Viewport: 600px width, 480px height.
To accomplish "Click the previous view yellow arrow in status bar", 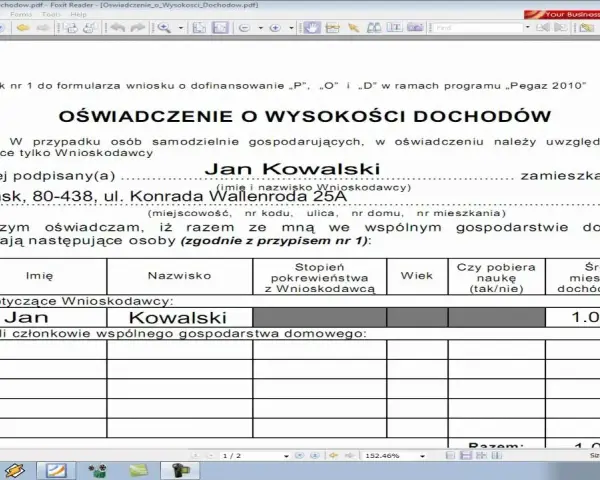I will [x=334, y=456].
